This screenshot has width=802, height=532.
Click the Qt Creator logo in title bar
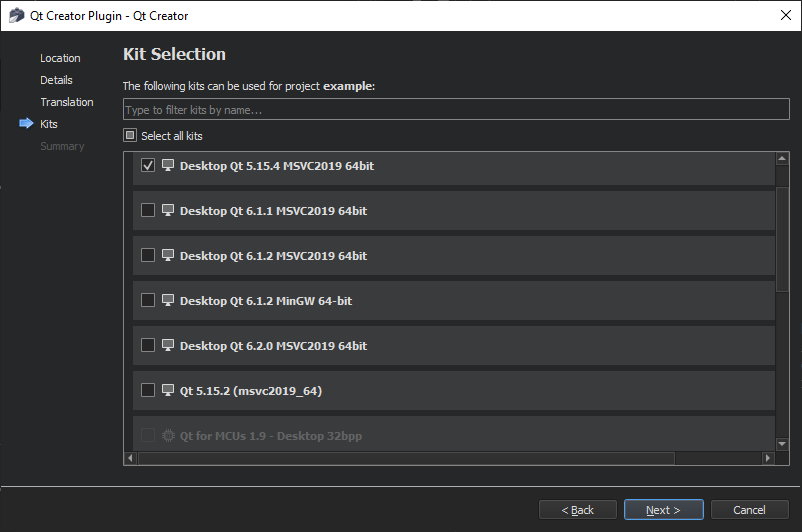click(16, 15)
